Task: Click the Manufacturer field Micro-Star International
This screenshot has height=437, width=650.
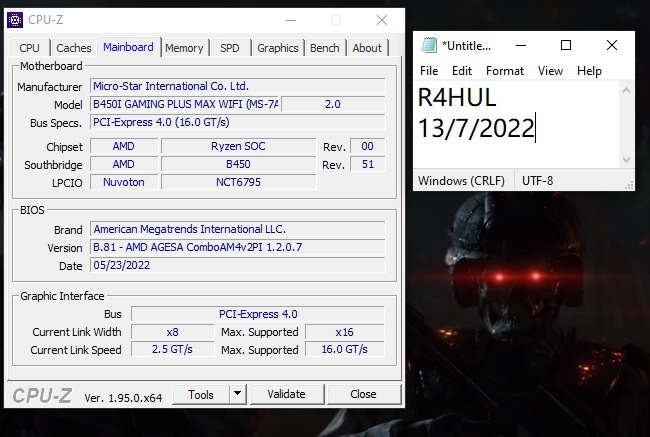Action: [x=238, y=86]
